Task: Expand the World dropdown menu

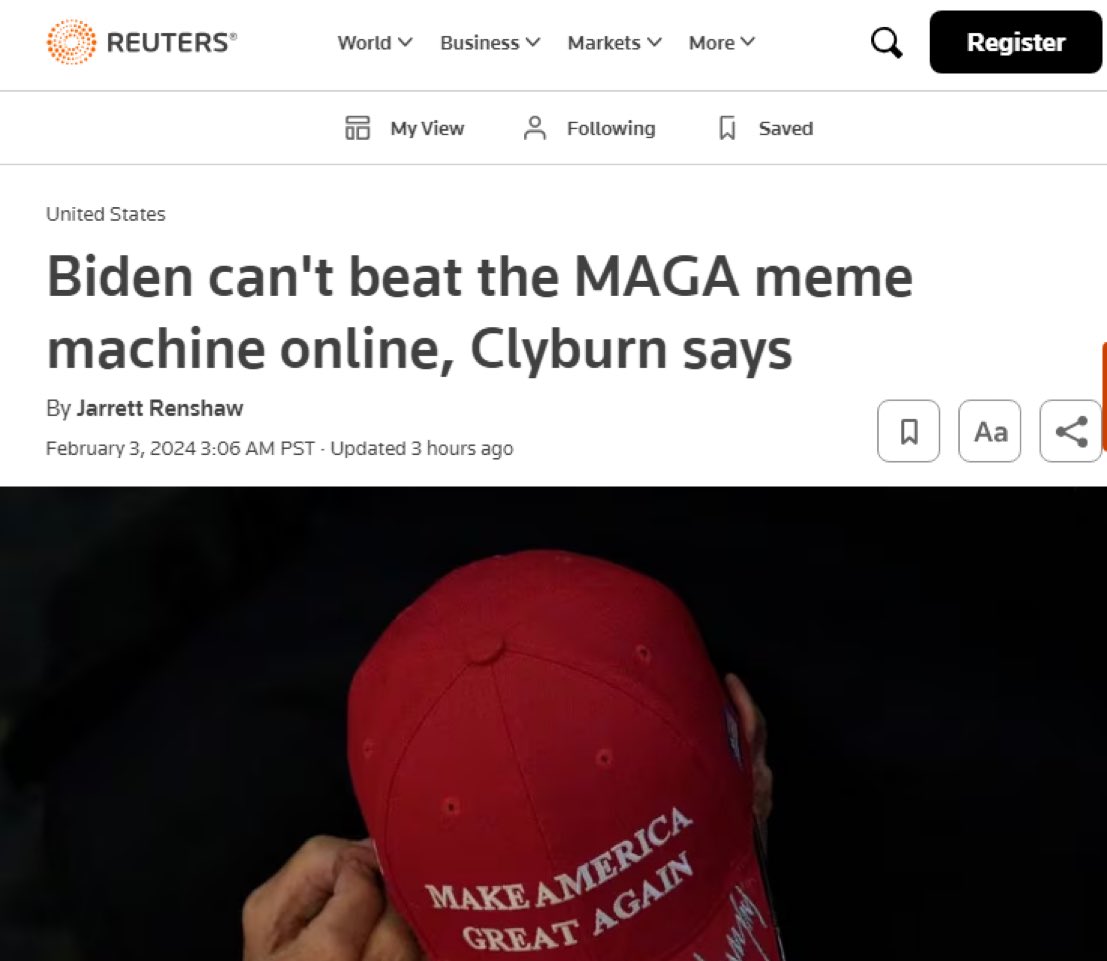Action: click(375, 42)
